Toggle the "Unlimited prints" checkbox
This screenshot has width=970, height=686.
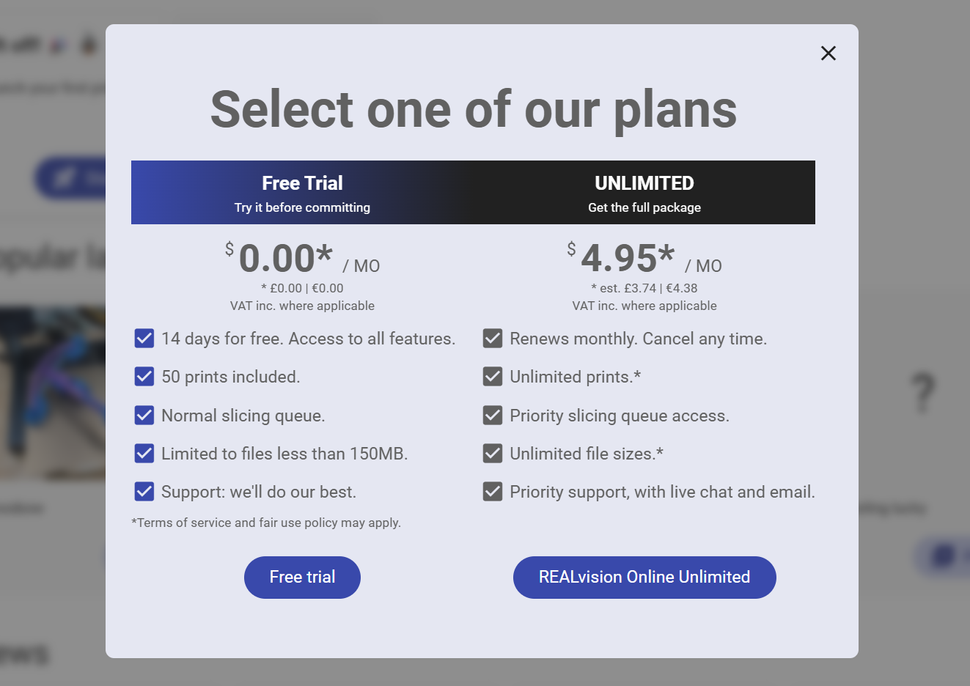coord(492,377)
